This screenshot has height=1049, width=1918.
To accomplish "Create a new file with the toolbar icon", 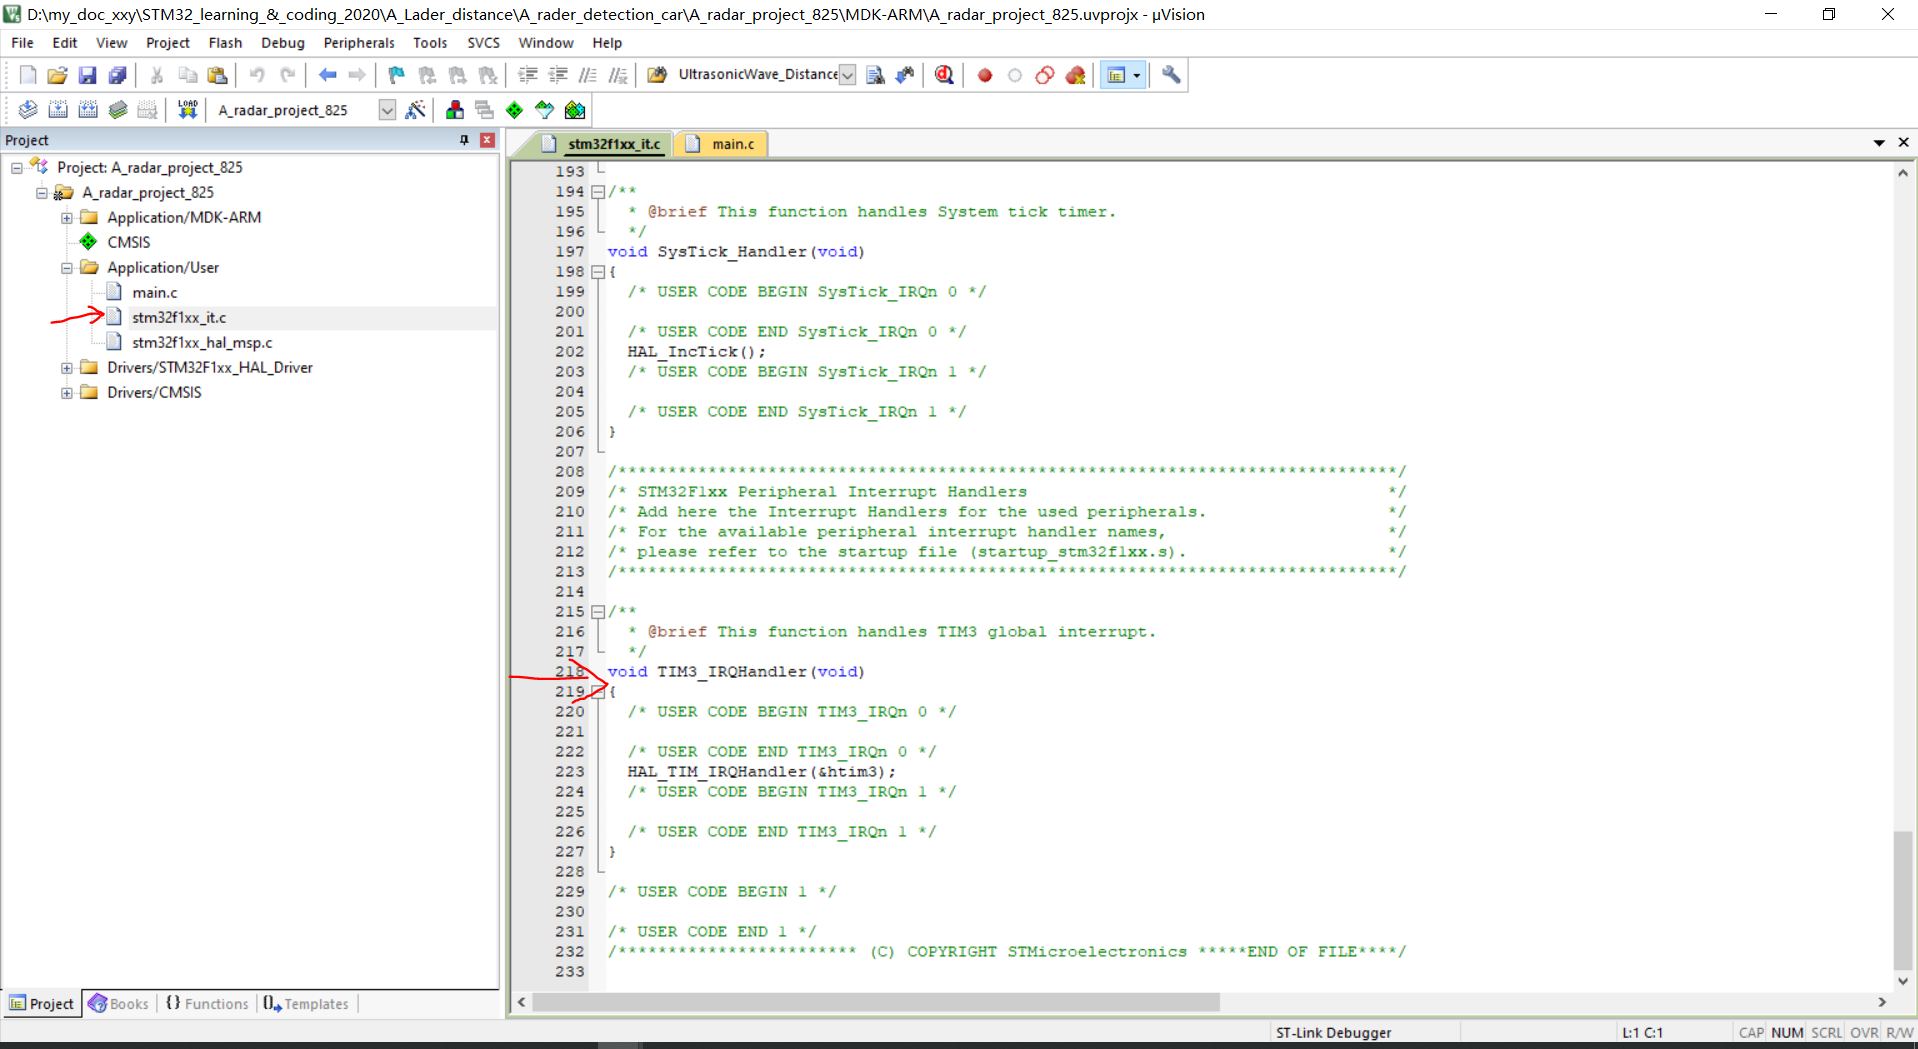I will click(28, 75).
